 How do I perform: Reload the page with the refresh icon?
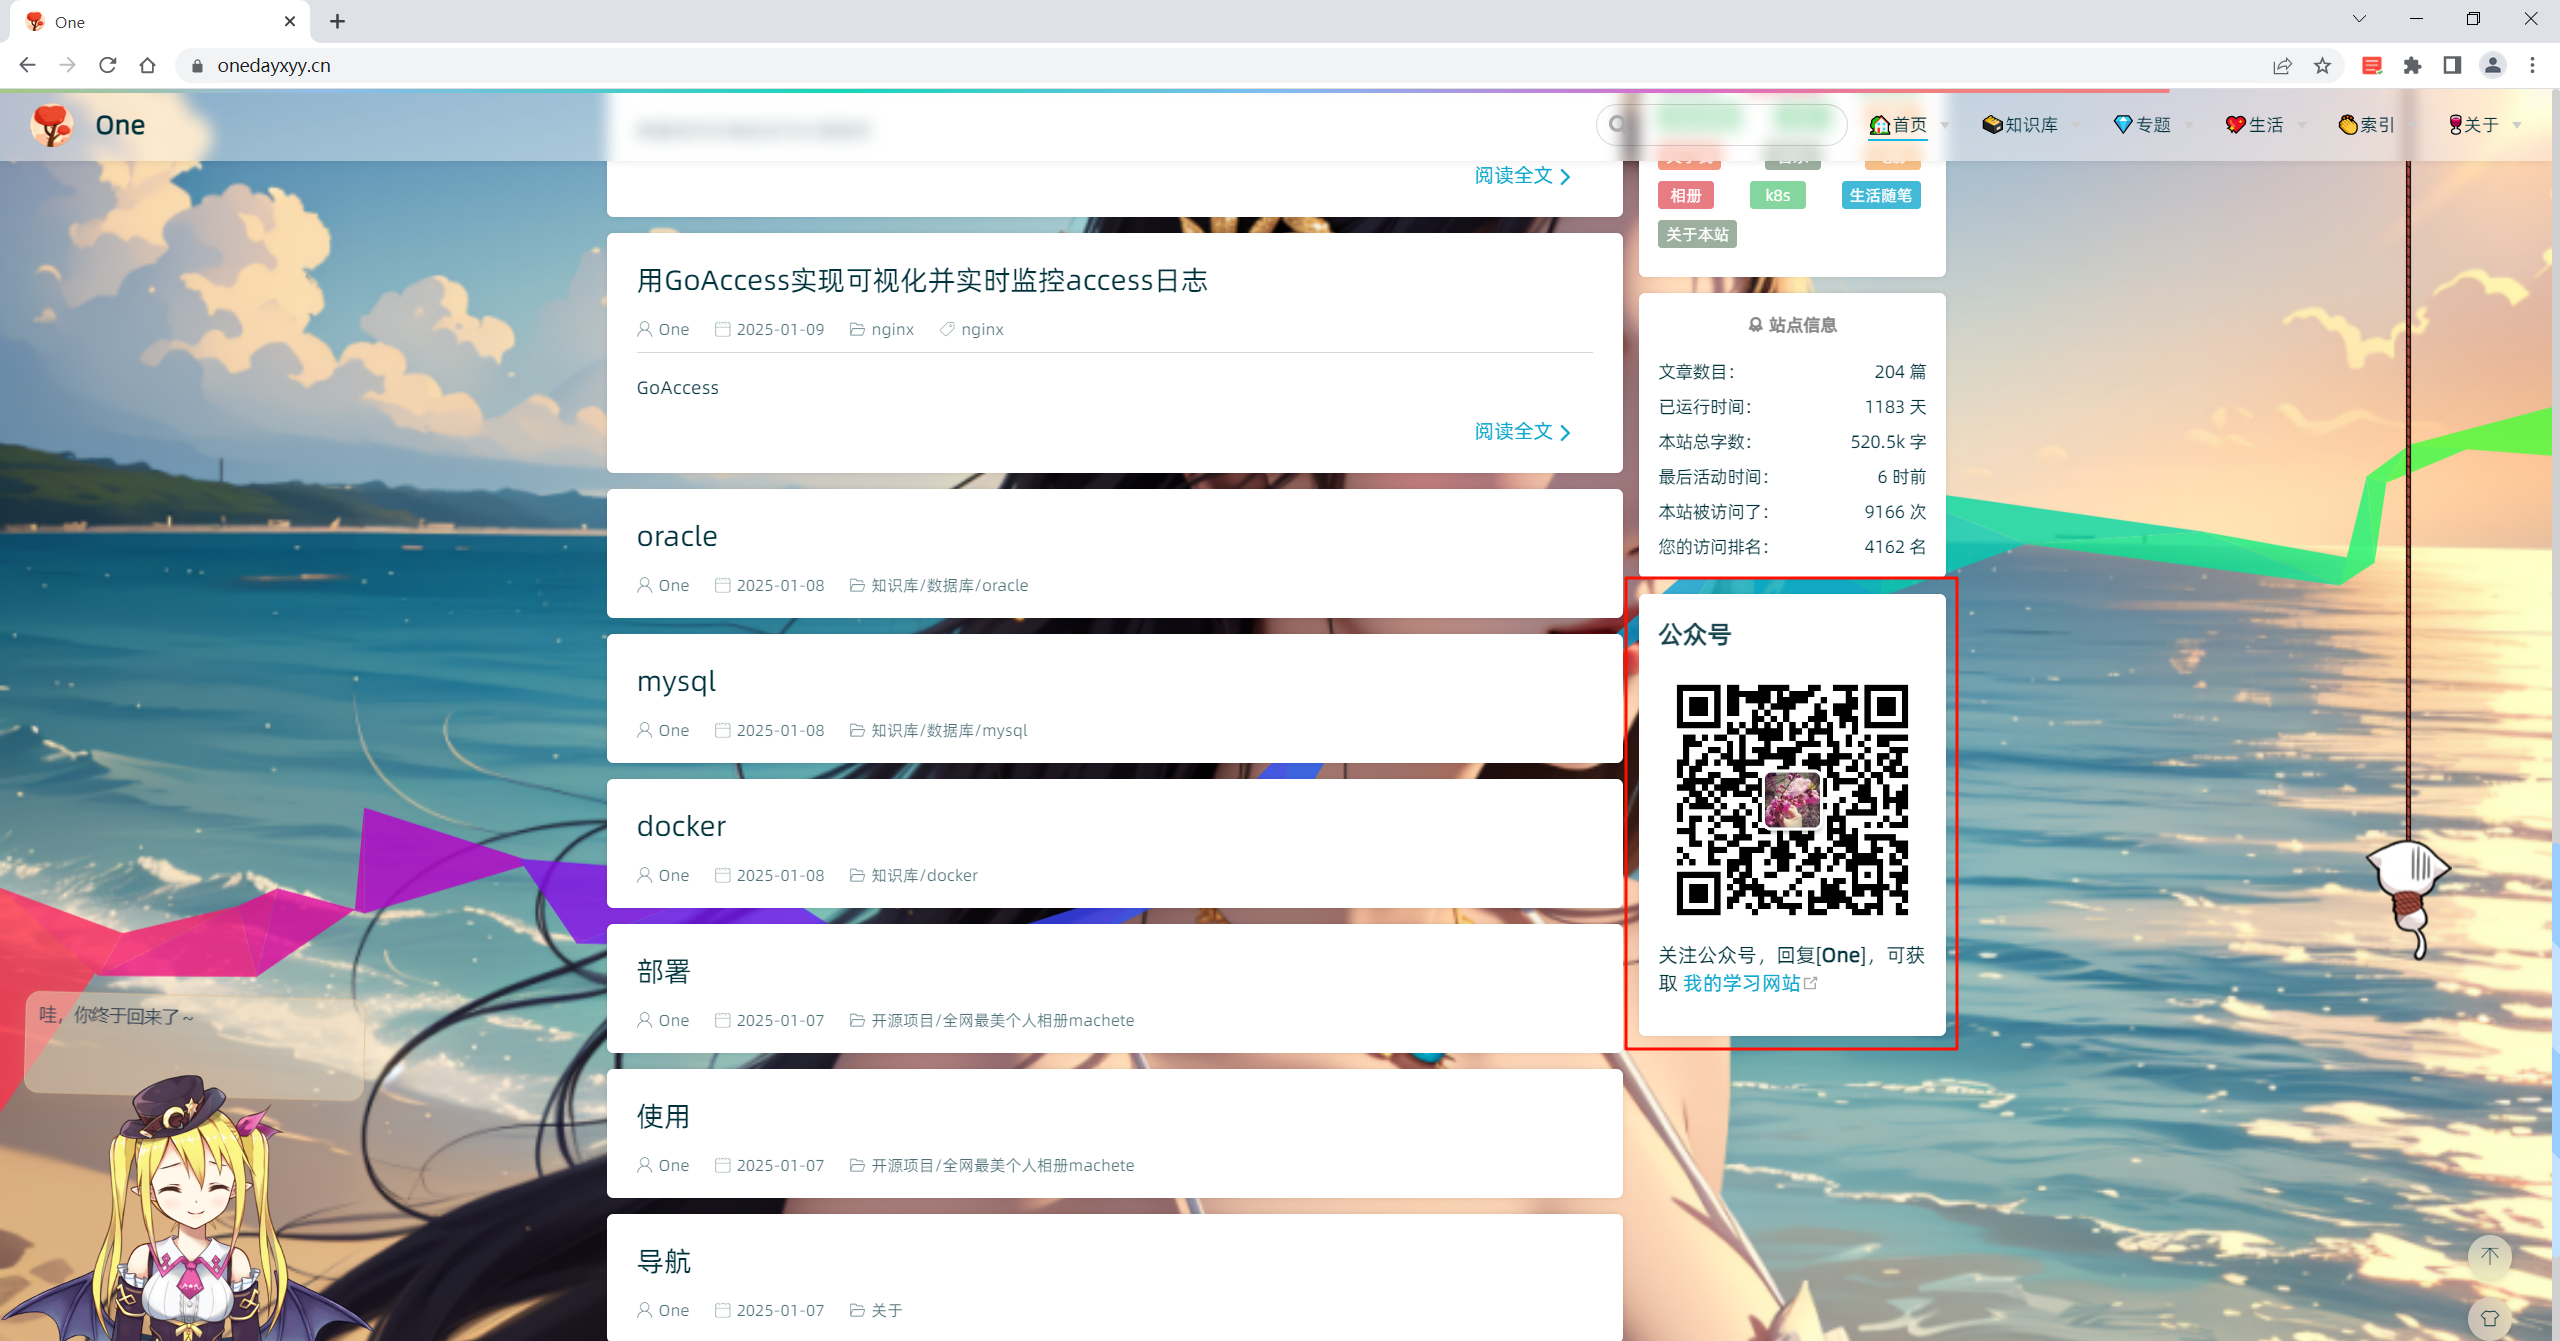(x=108, y=65)
